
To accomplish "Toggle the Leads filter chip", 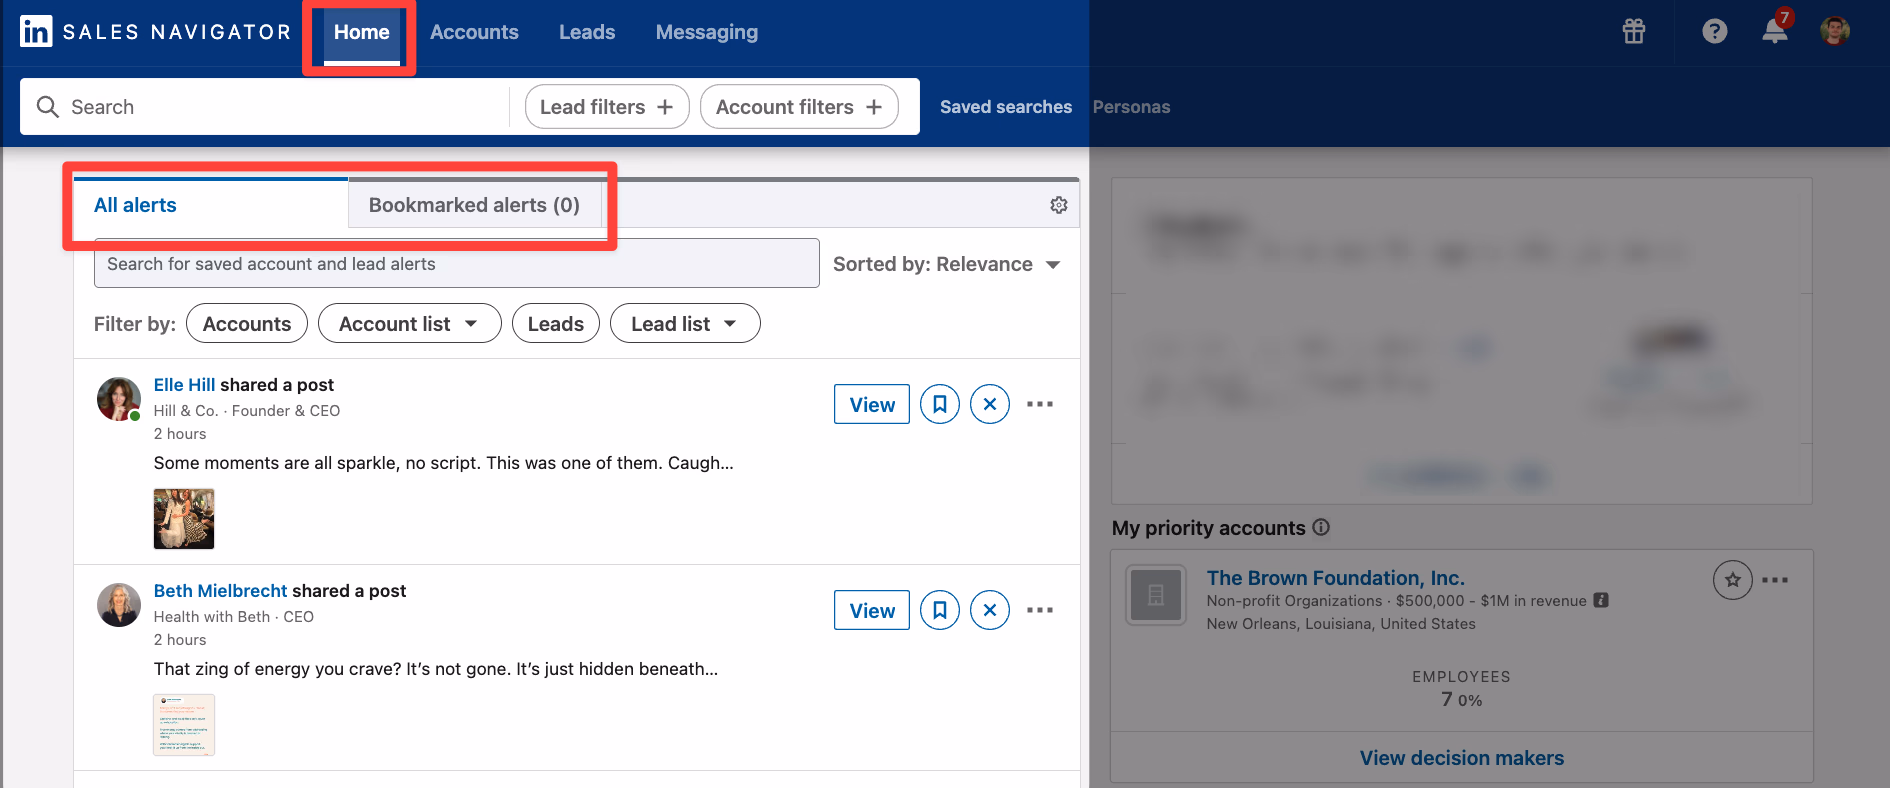I will 556,323.
